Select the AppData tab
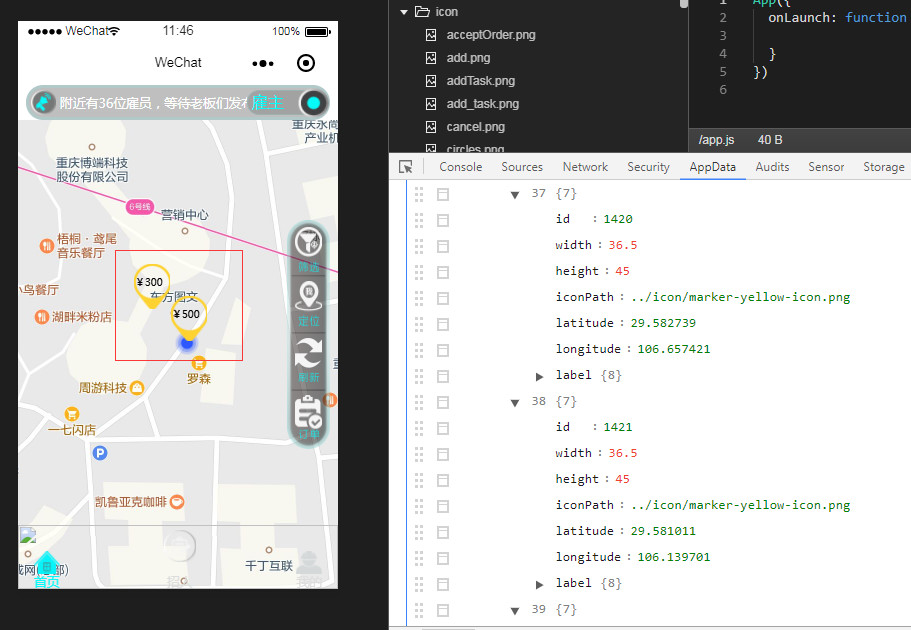The width and height of the screenshot is (911, 630). [713, 167]
